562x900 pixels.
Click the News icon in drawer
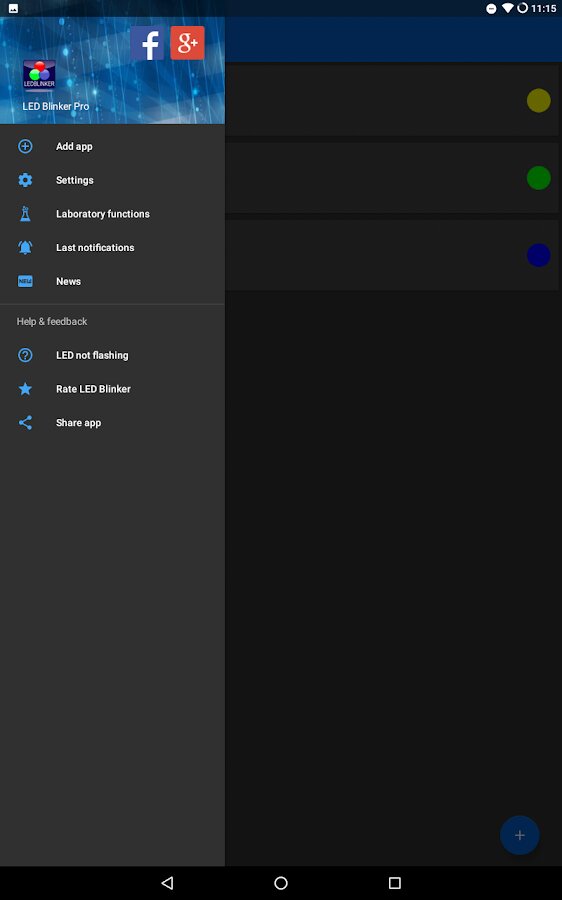(25, 281)
